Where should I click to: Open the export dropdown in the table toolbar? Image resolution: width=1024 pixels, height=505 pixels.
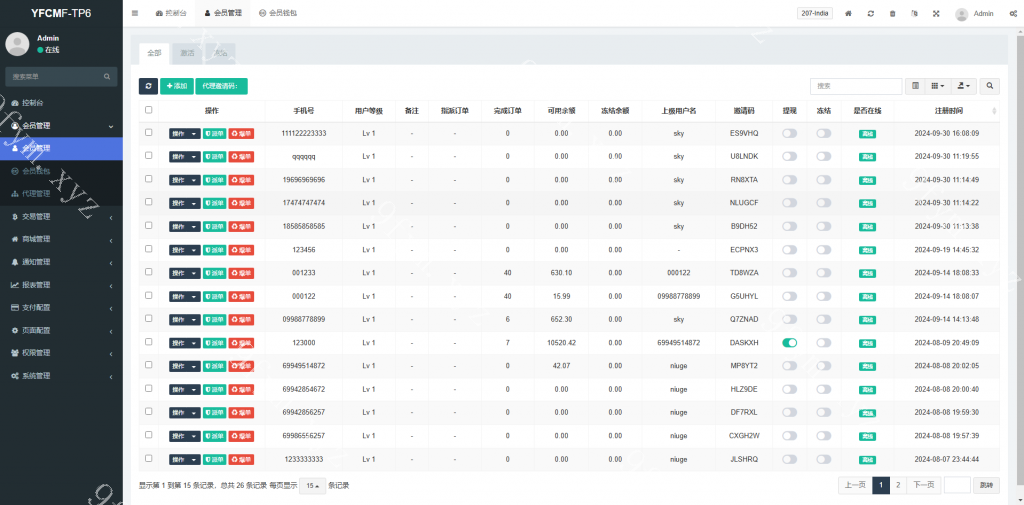coord(963,86)
